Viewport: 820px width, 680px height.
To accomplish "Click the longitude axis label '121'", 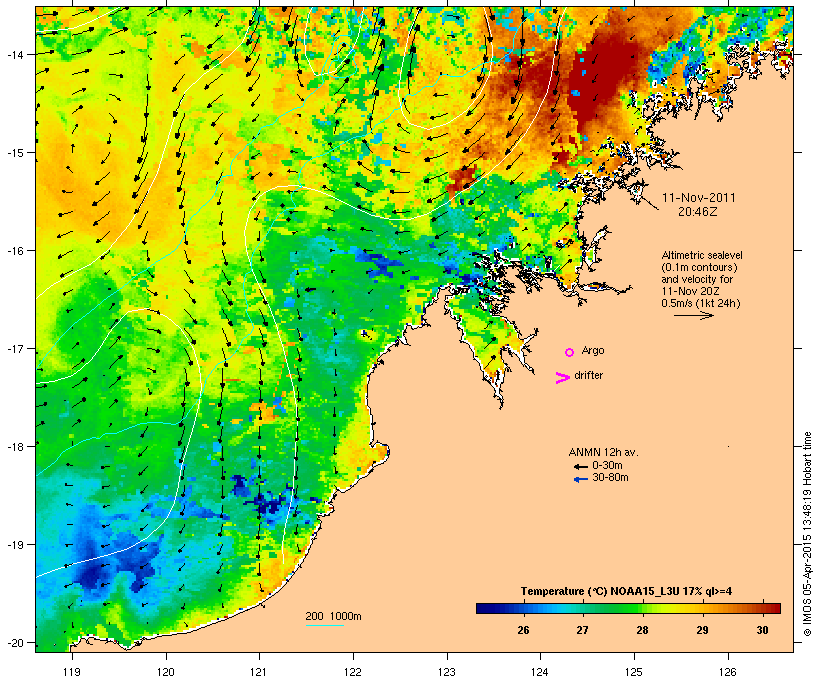I will (x=259, y=672).
